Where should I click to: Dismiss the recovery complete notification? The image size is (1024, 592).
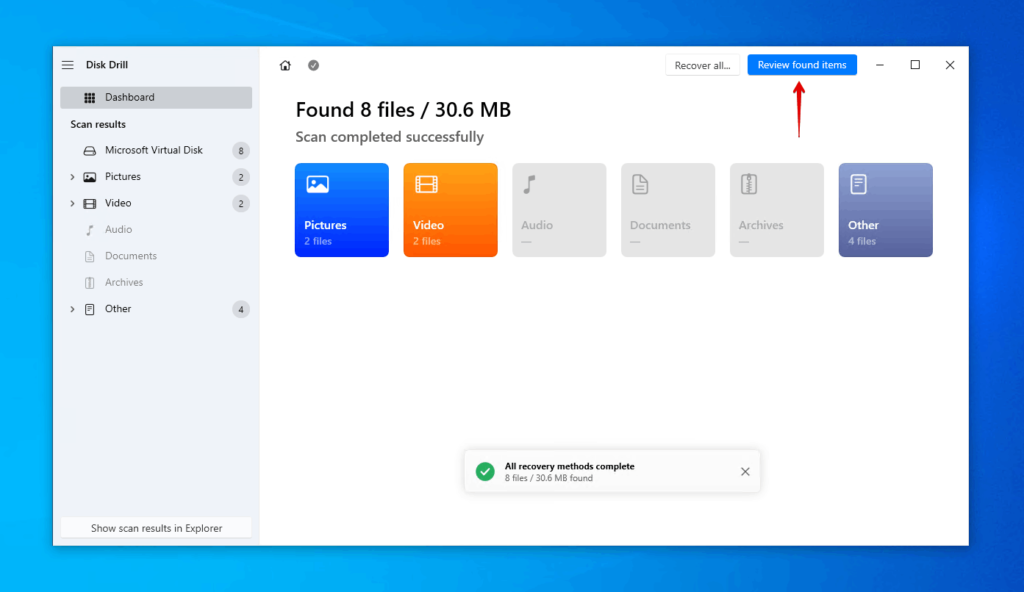[745, 471]
